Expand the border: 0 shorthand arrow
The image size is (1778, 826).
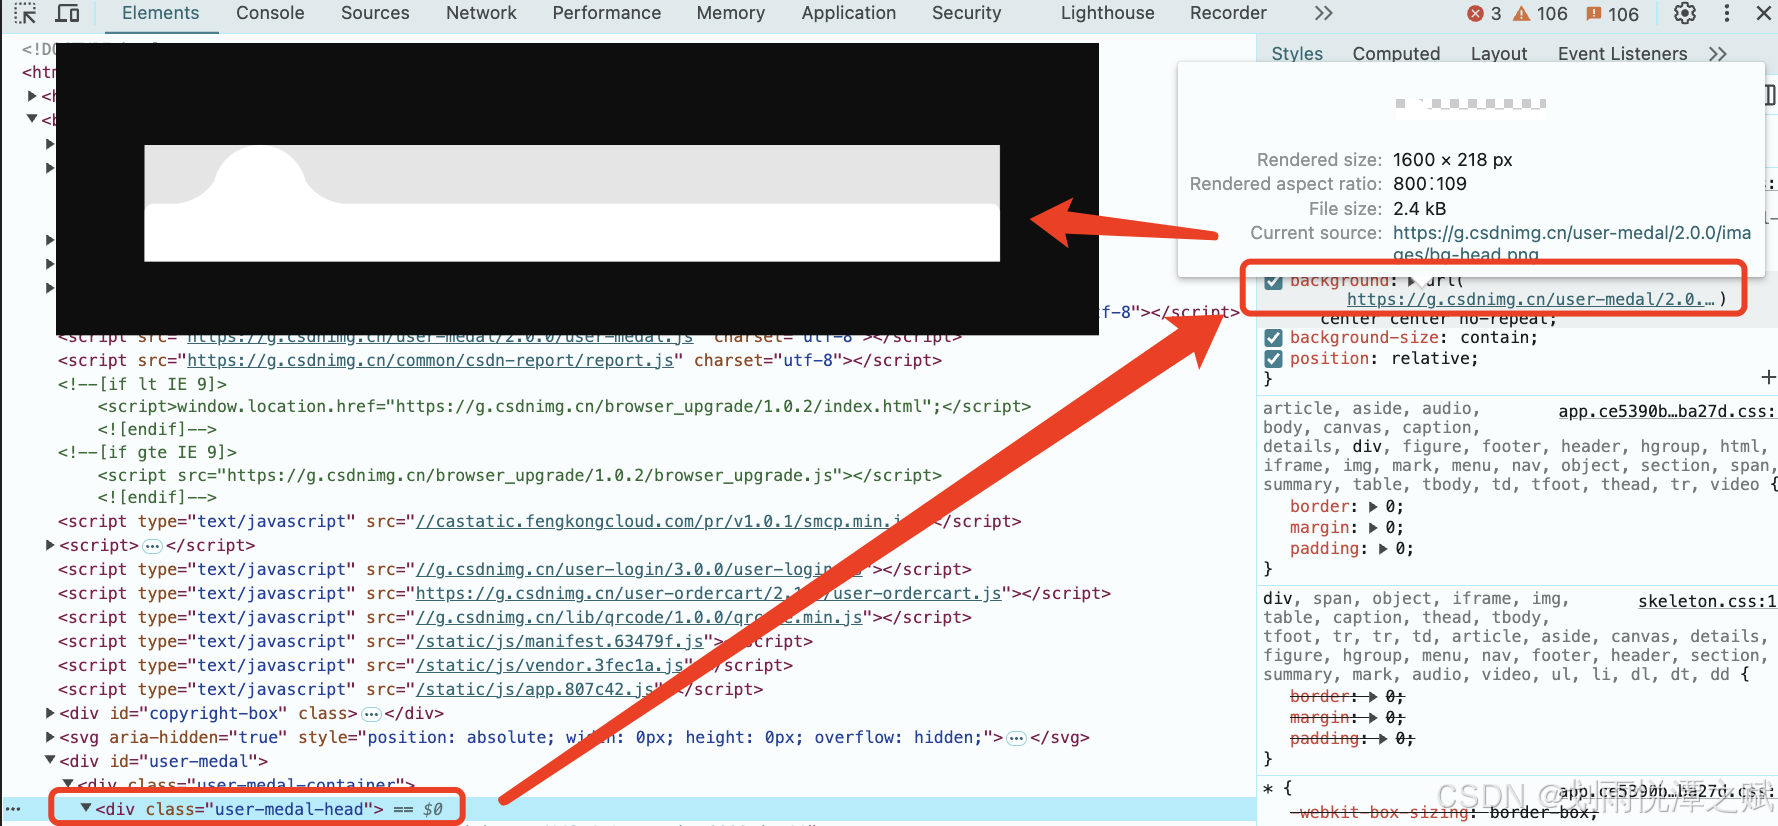(x=1373, y=507)
